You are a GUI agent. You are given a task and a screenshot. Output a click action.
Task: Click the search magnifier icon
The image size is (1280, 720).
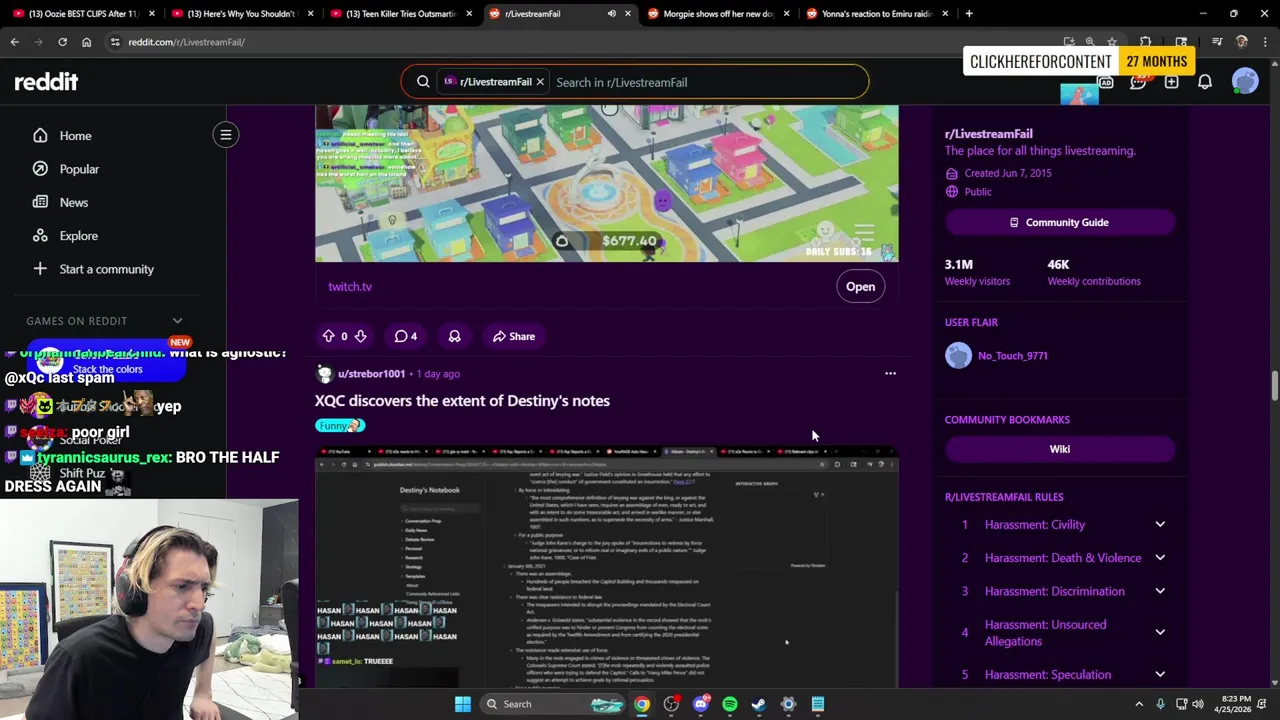423,82
